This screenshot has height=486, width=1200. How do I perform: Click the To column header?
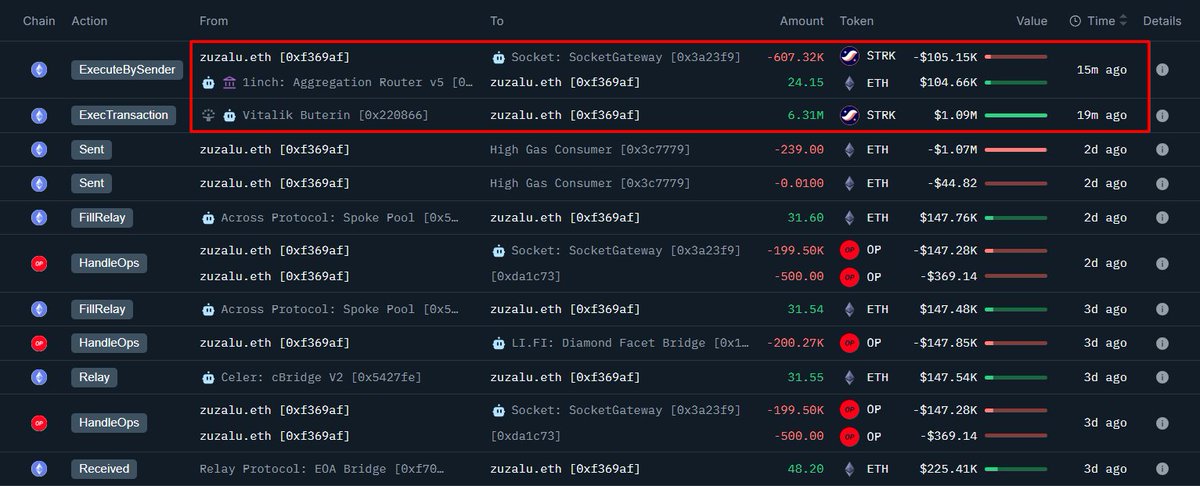[497, 20]
